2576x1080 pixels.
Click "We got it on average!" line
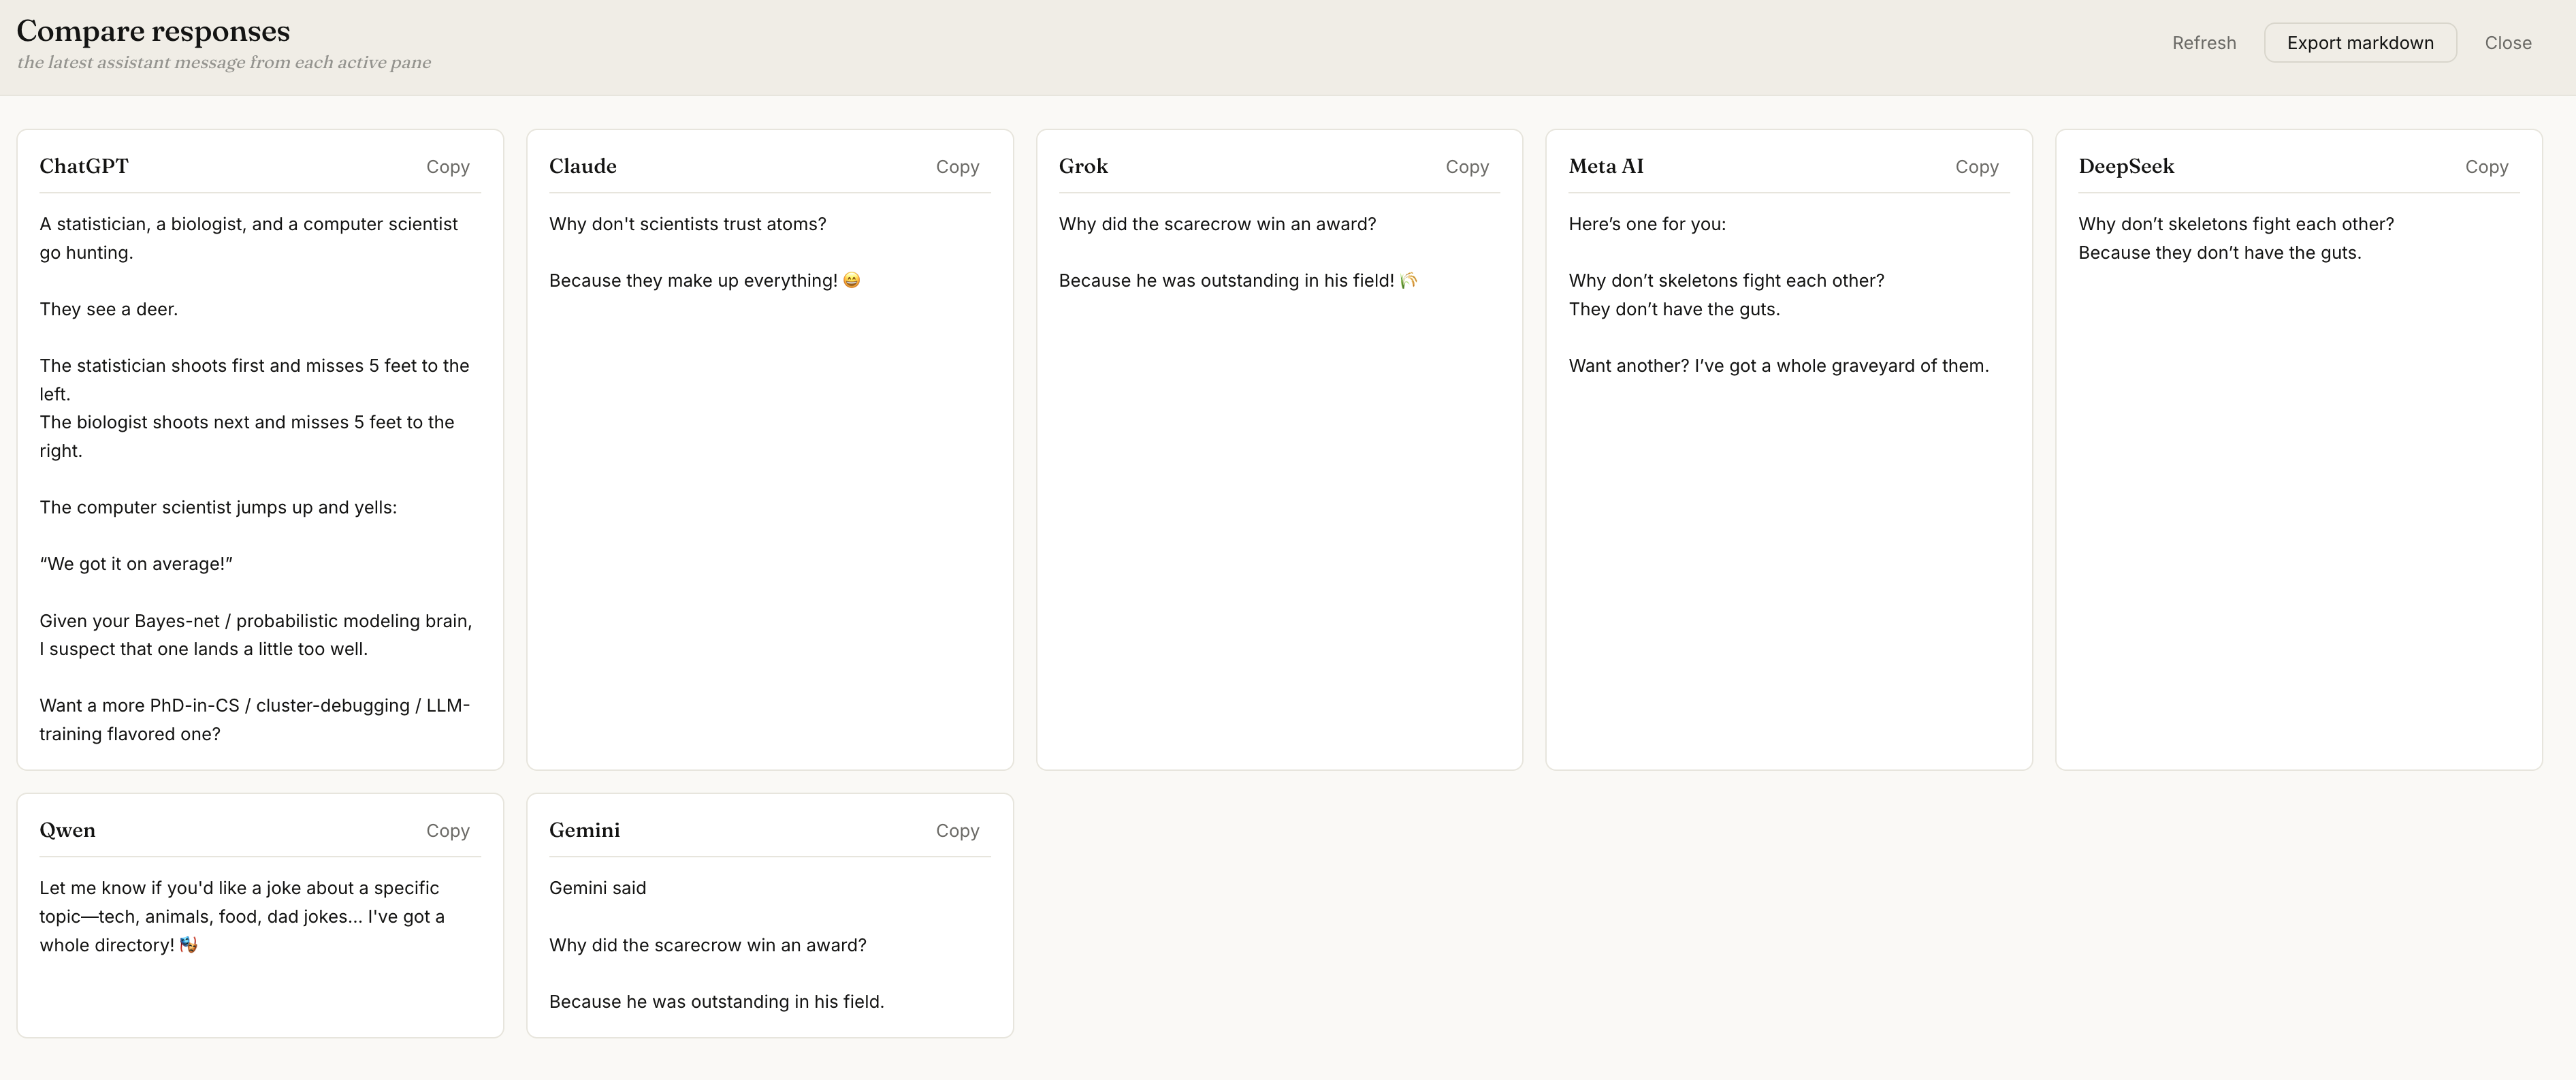tap(136, 564)
